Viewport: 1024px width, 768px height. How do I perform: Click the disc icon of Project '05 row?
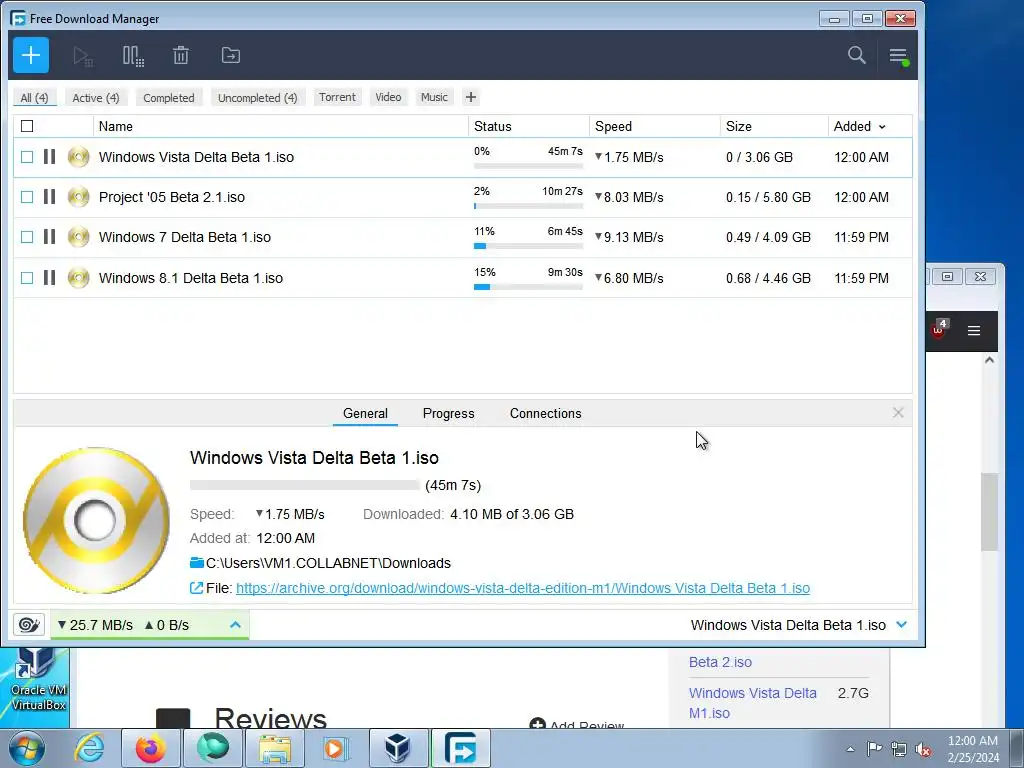coord(78,197)
